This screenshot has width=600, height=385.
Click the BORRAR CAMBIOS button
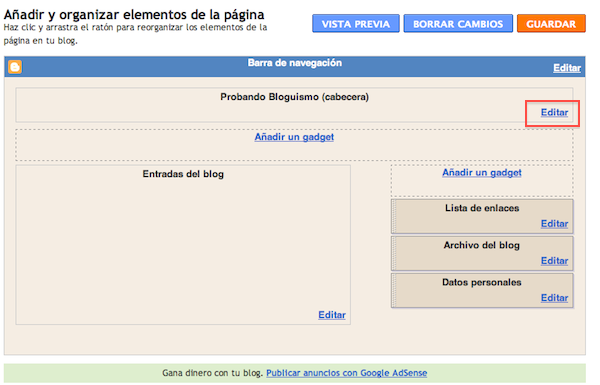point(458,24)
